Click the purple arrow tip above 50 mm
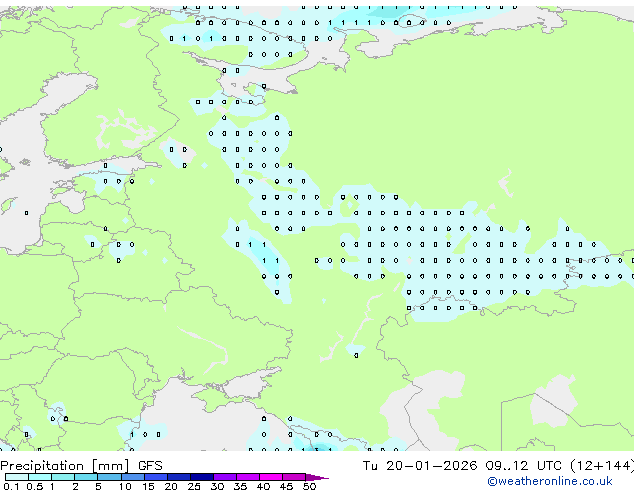Screen dimensions: 634x490 pyautogui.click(x=317, y=477)
